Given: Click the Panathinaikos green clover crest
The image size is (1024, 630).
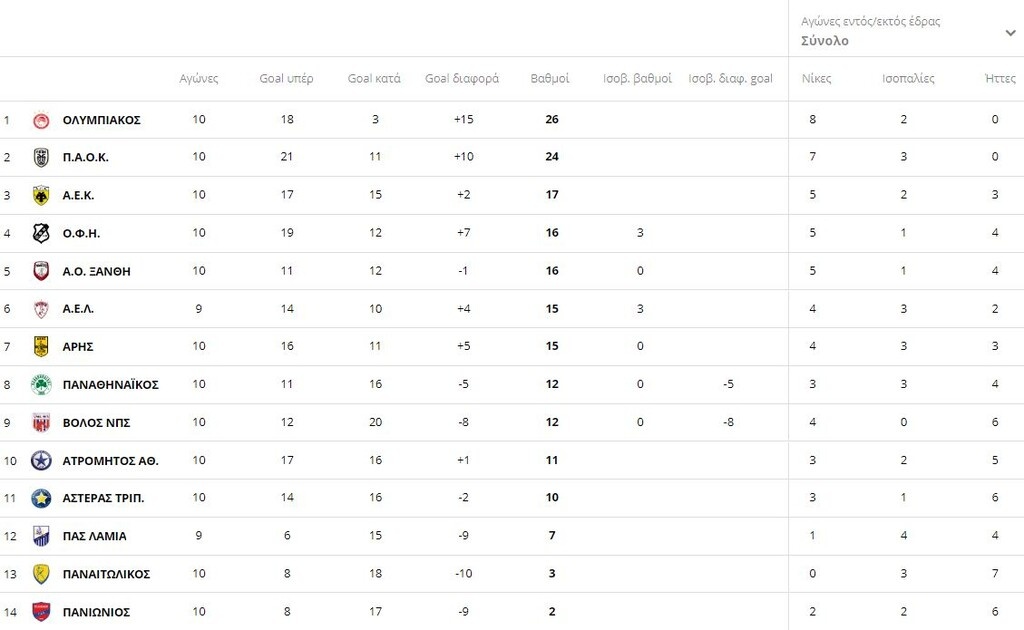Looking at the screenshot, I should (41, 385).
